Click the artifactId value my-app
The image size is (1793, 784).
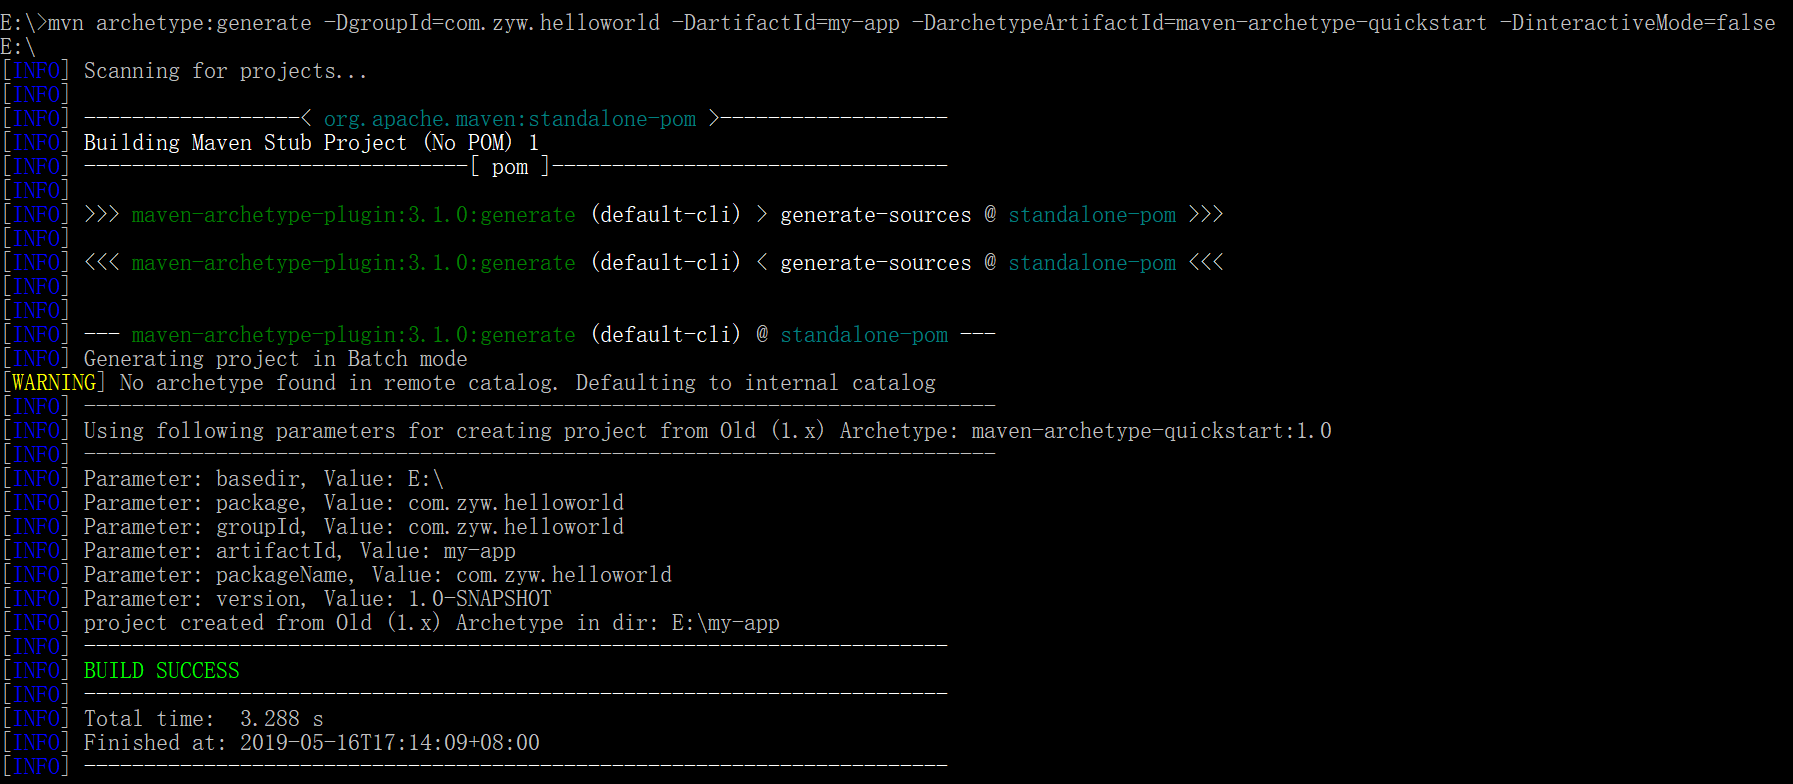click(480, 550)
